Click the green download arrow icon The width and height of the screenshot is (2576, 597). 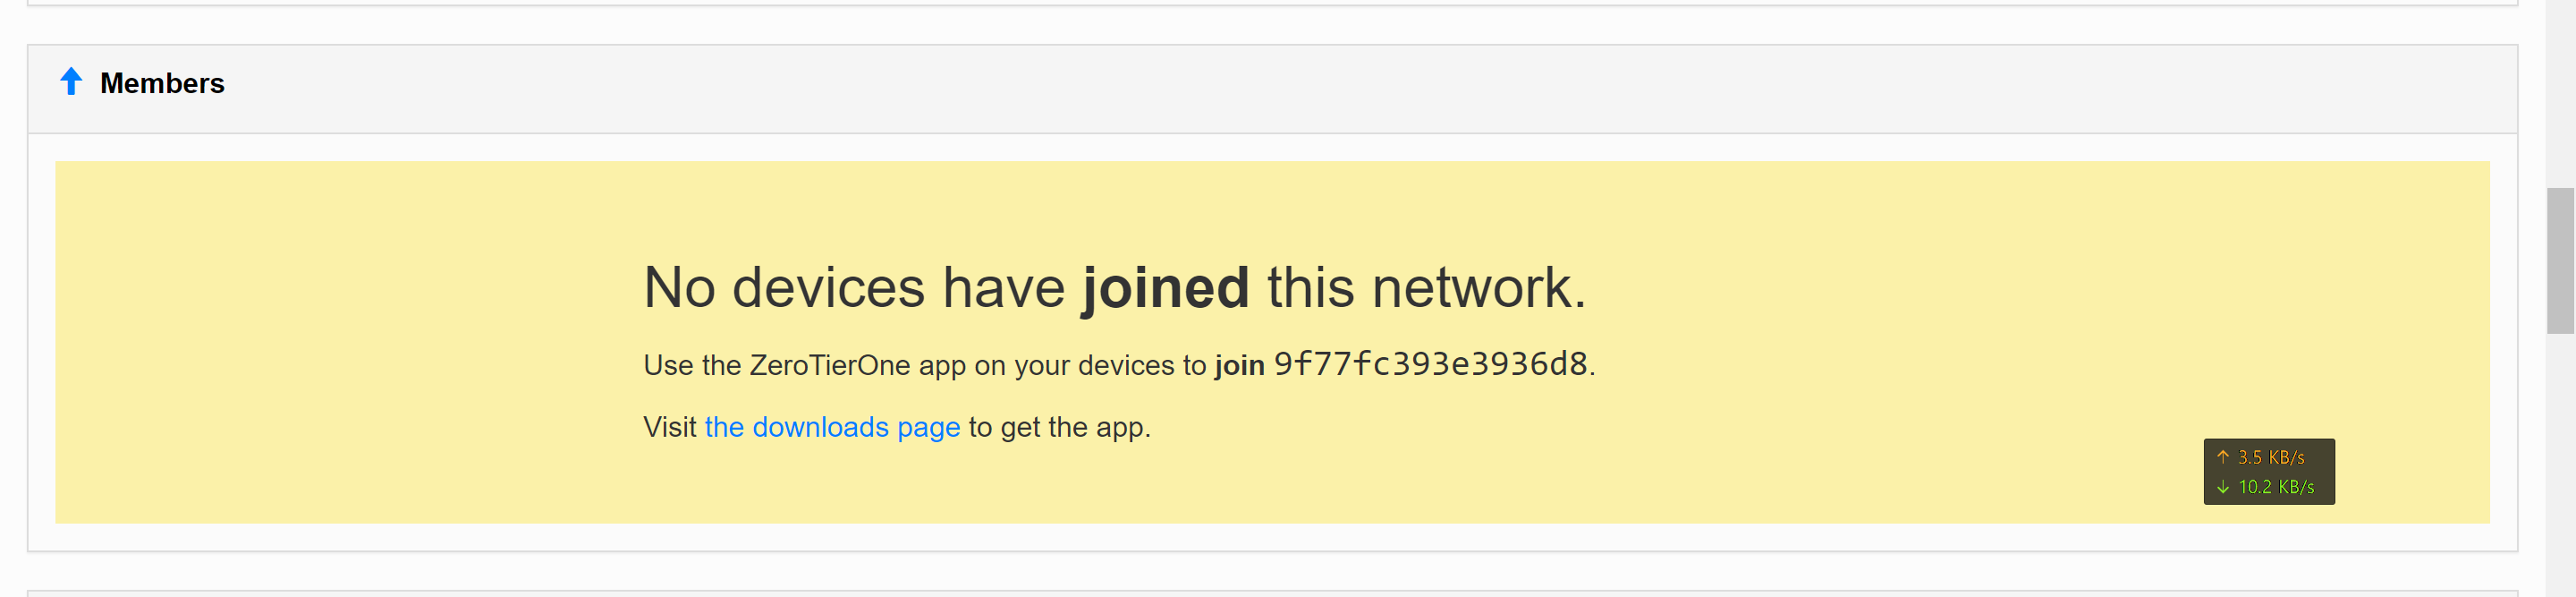pyautogui.click(x=2222, y=487)
